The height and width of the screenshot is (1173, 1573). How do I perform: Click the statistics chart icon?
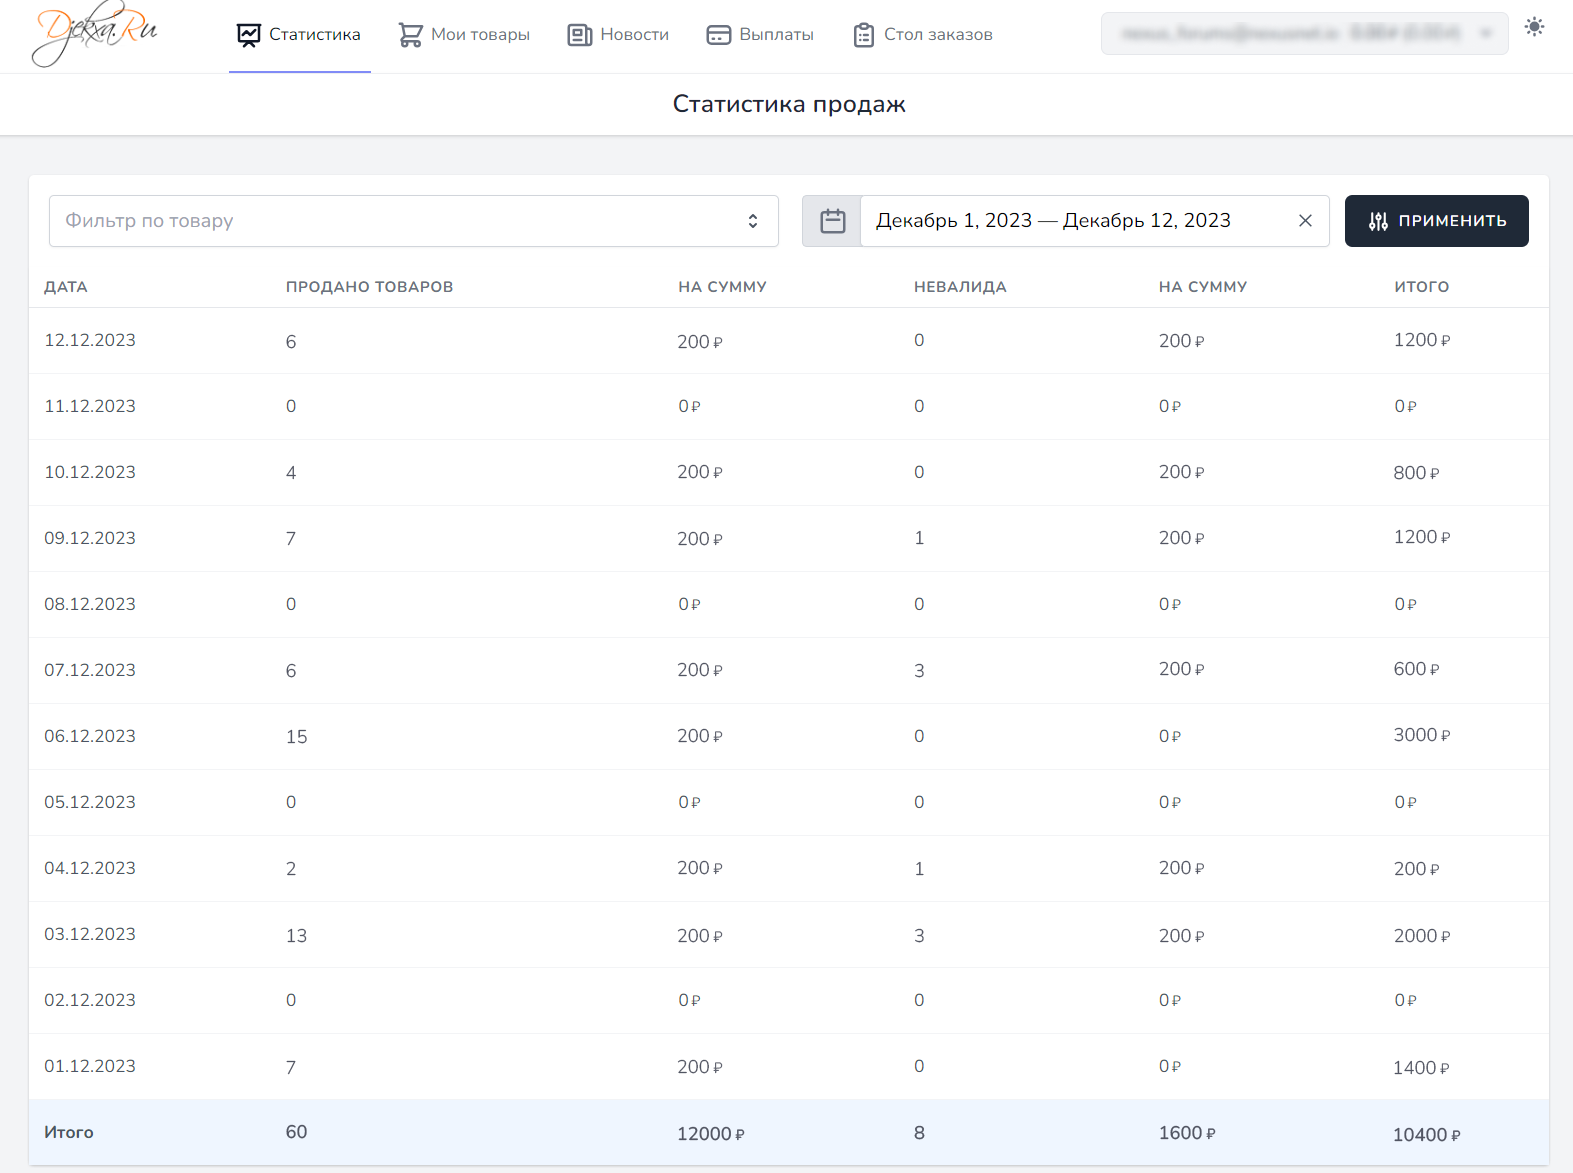pos(249,35)
